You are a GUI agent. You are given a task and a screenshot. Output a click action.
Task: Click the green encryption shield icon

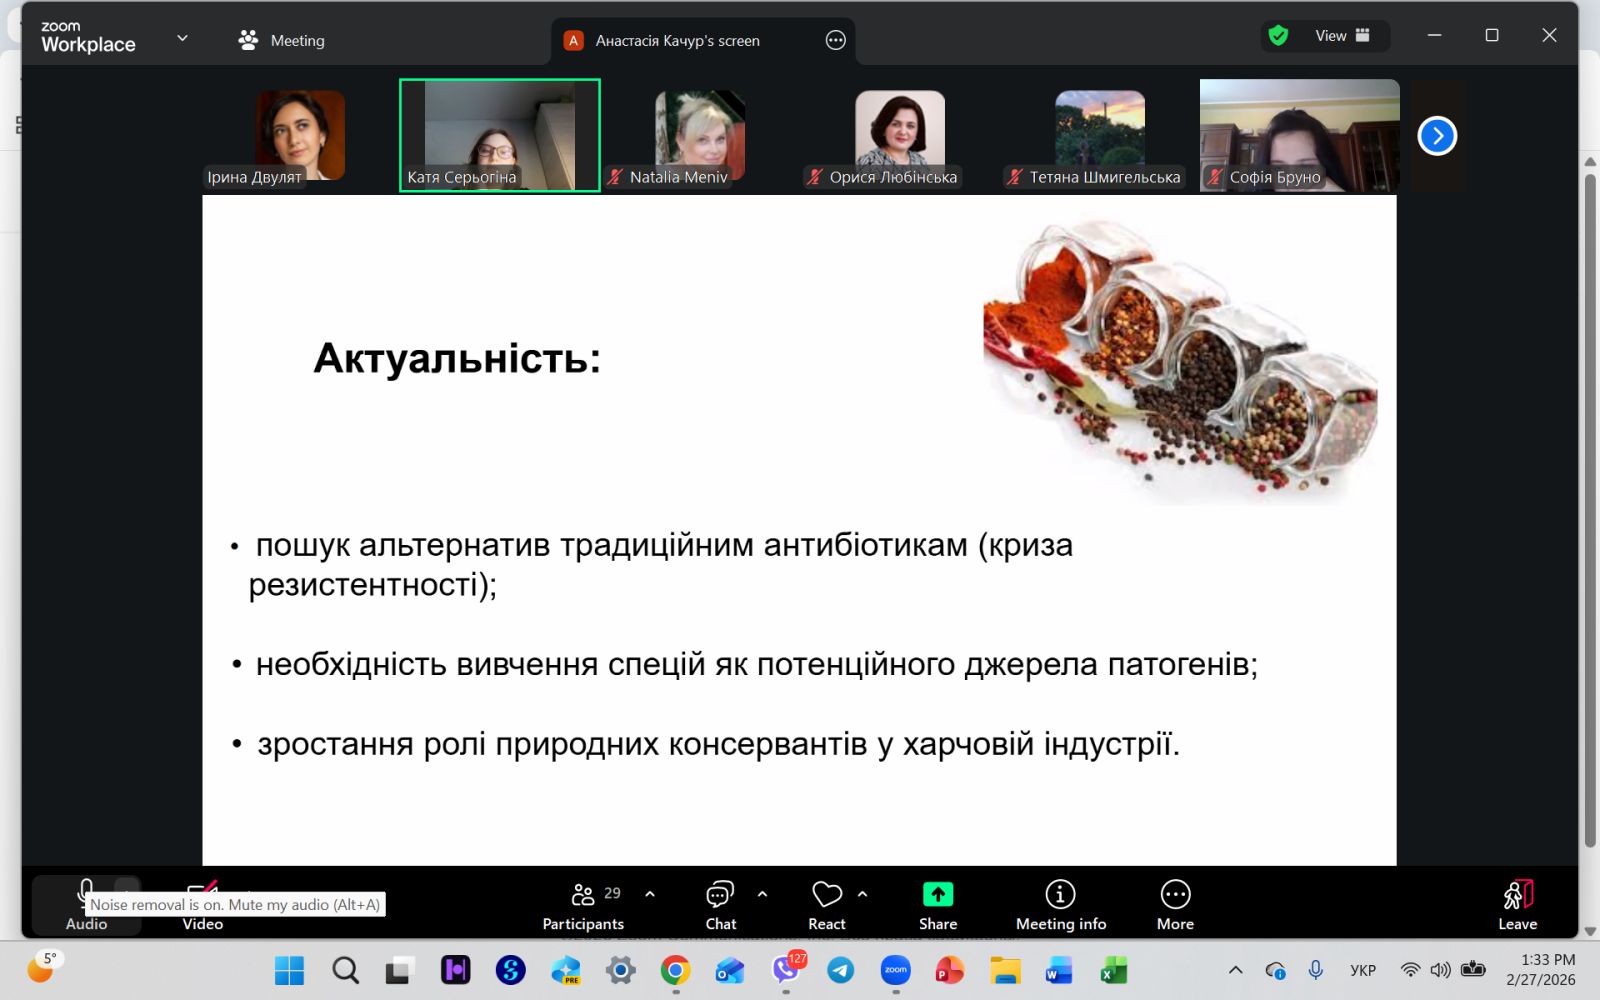pyautogui.click(x=1278, y=36)
